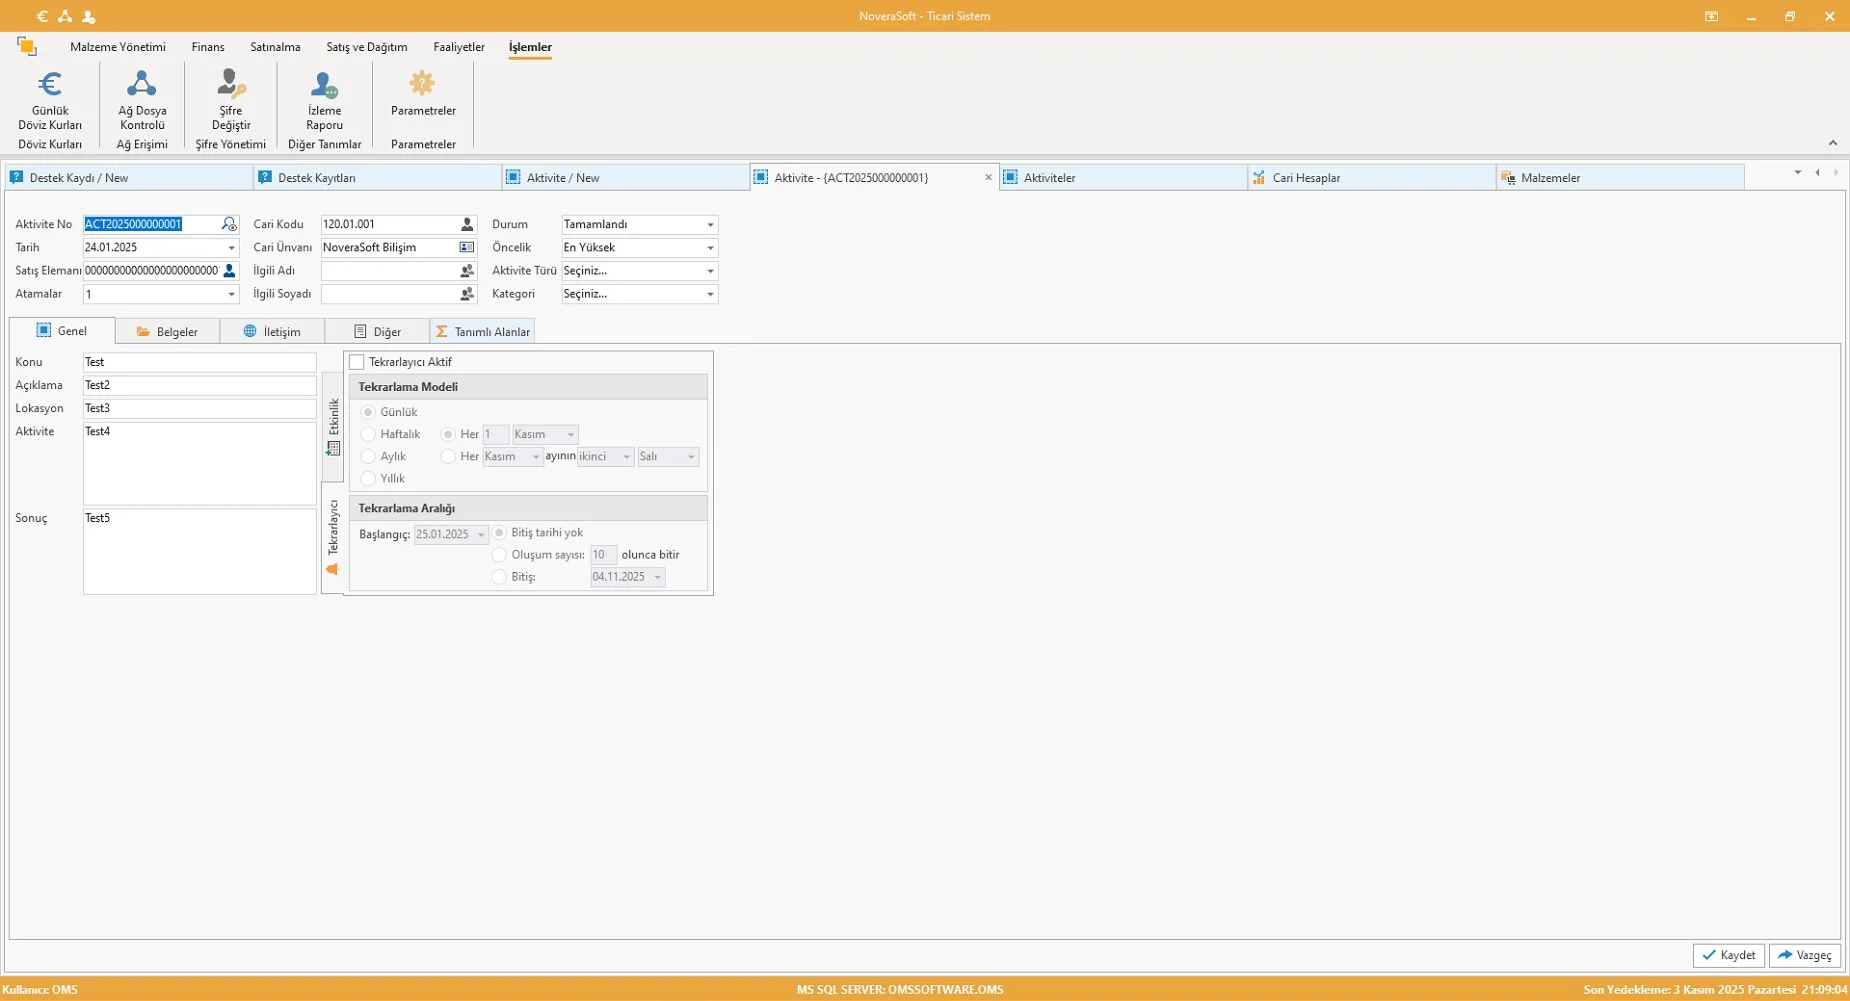The height and width of the screenshot is (1001, 1850).
Task: Click the İlgili Adı contacts icon
Action: 467,271
